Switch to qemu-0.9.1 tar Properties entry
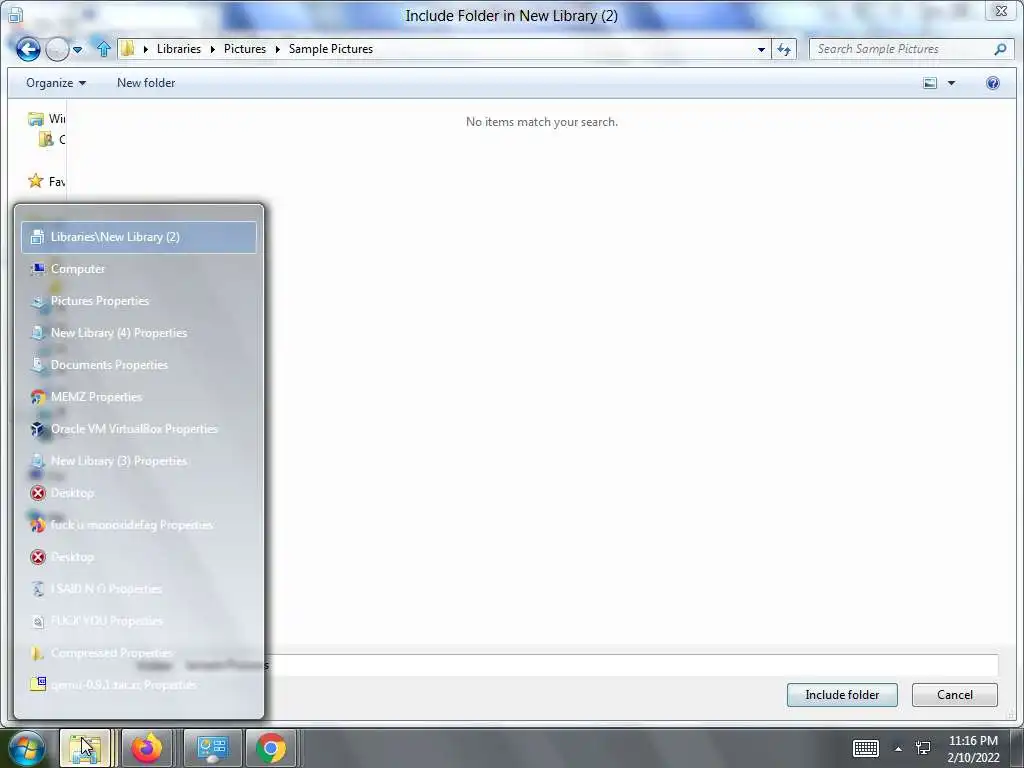Screen dimensions: 1024x768 pyautogui.click(x=139, y=685)
